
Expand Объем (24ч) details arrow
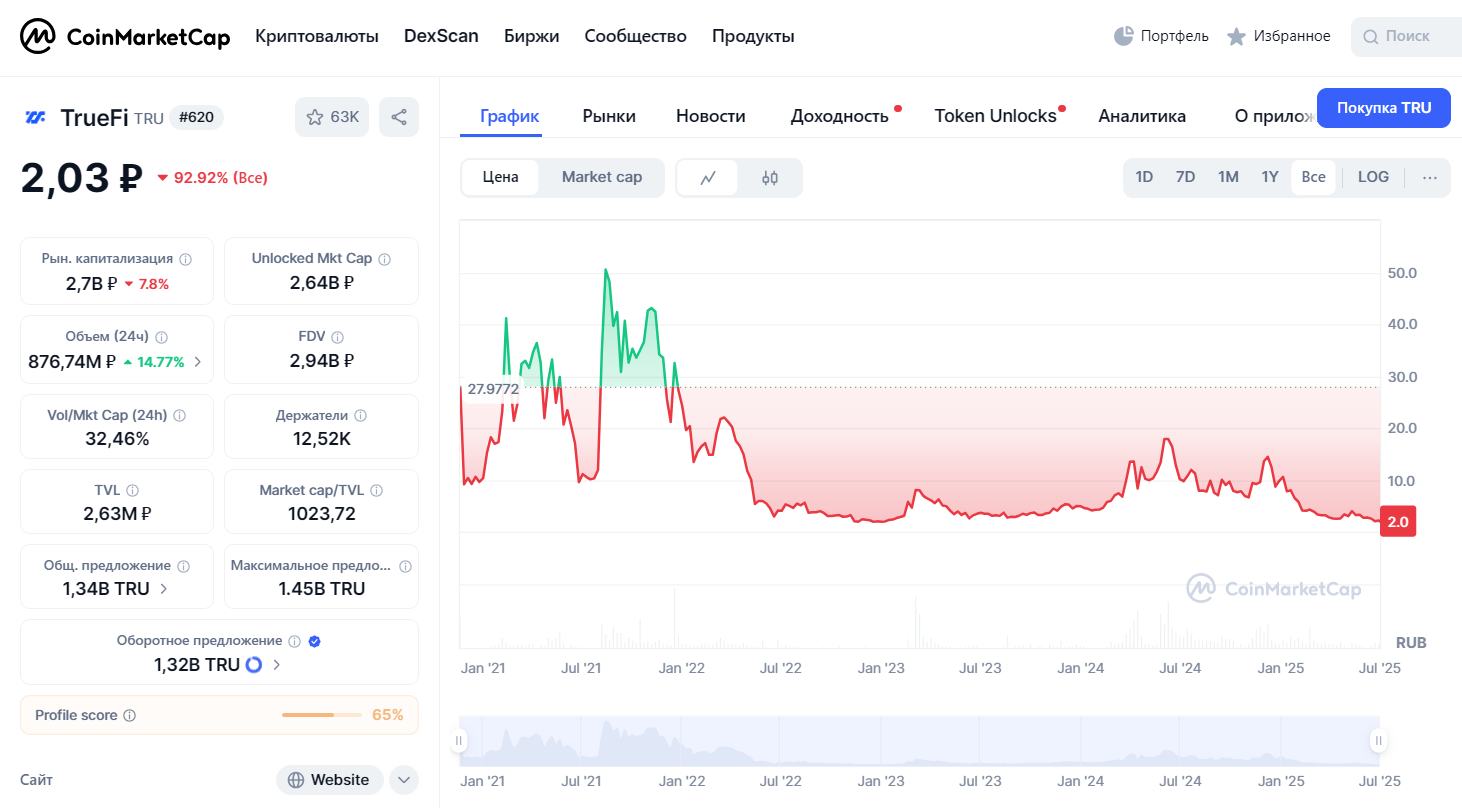[197, 362]
